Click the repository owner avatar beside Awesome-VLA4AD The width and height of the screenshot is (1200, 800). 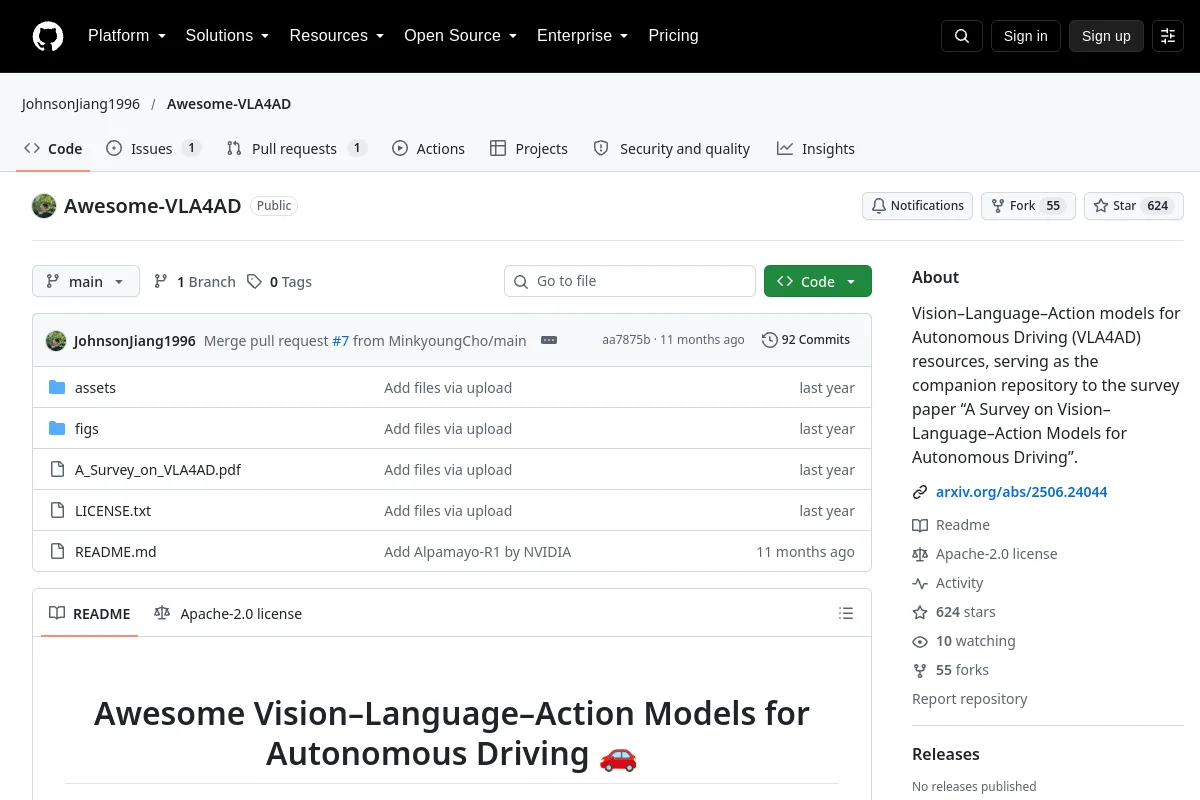tap(44, 206)
